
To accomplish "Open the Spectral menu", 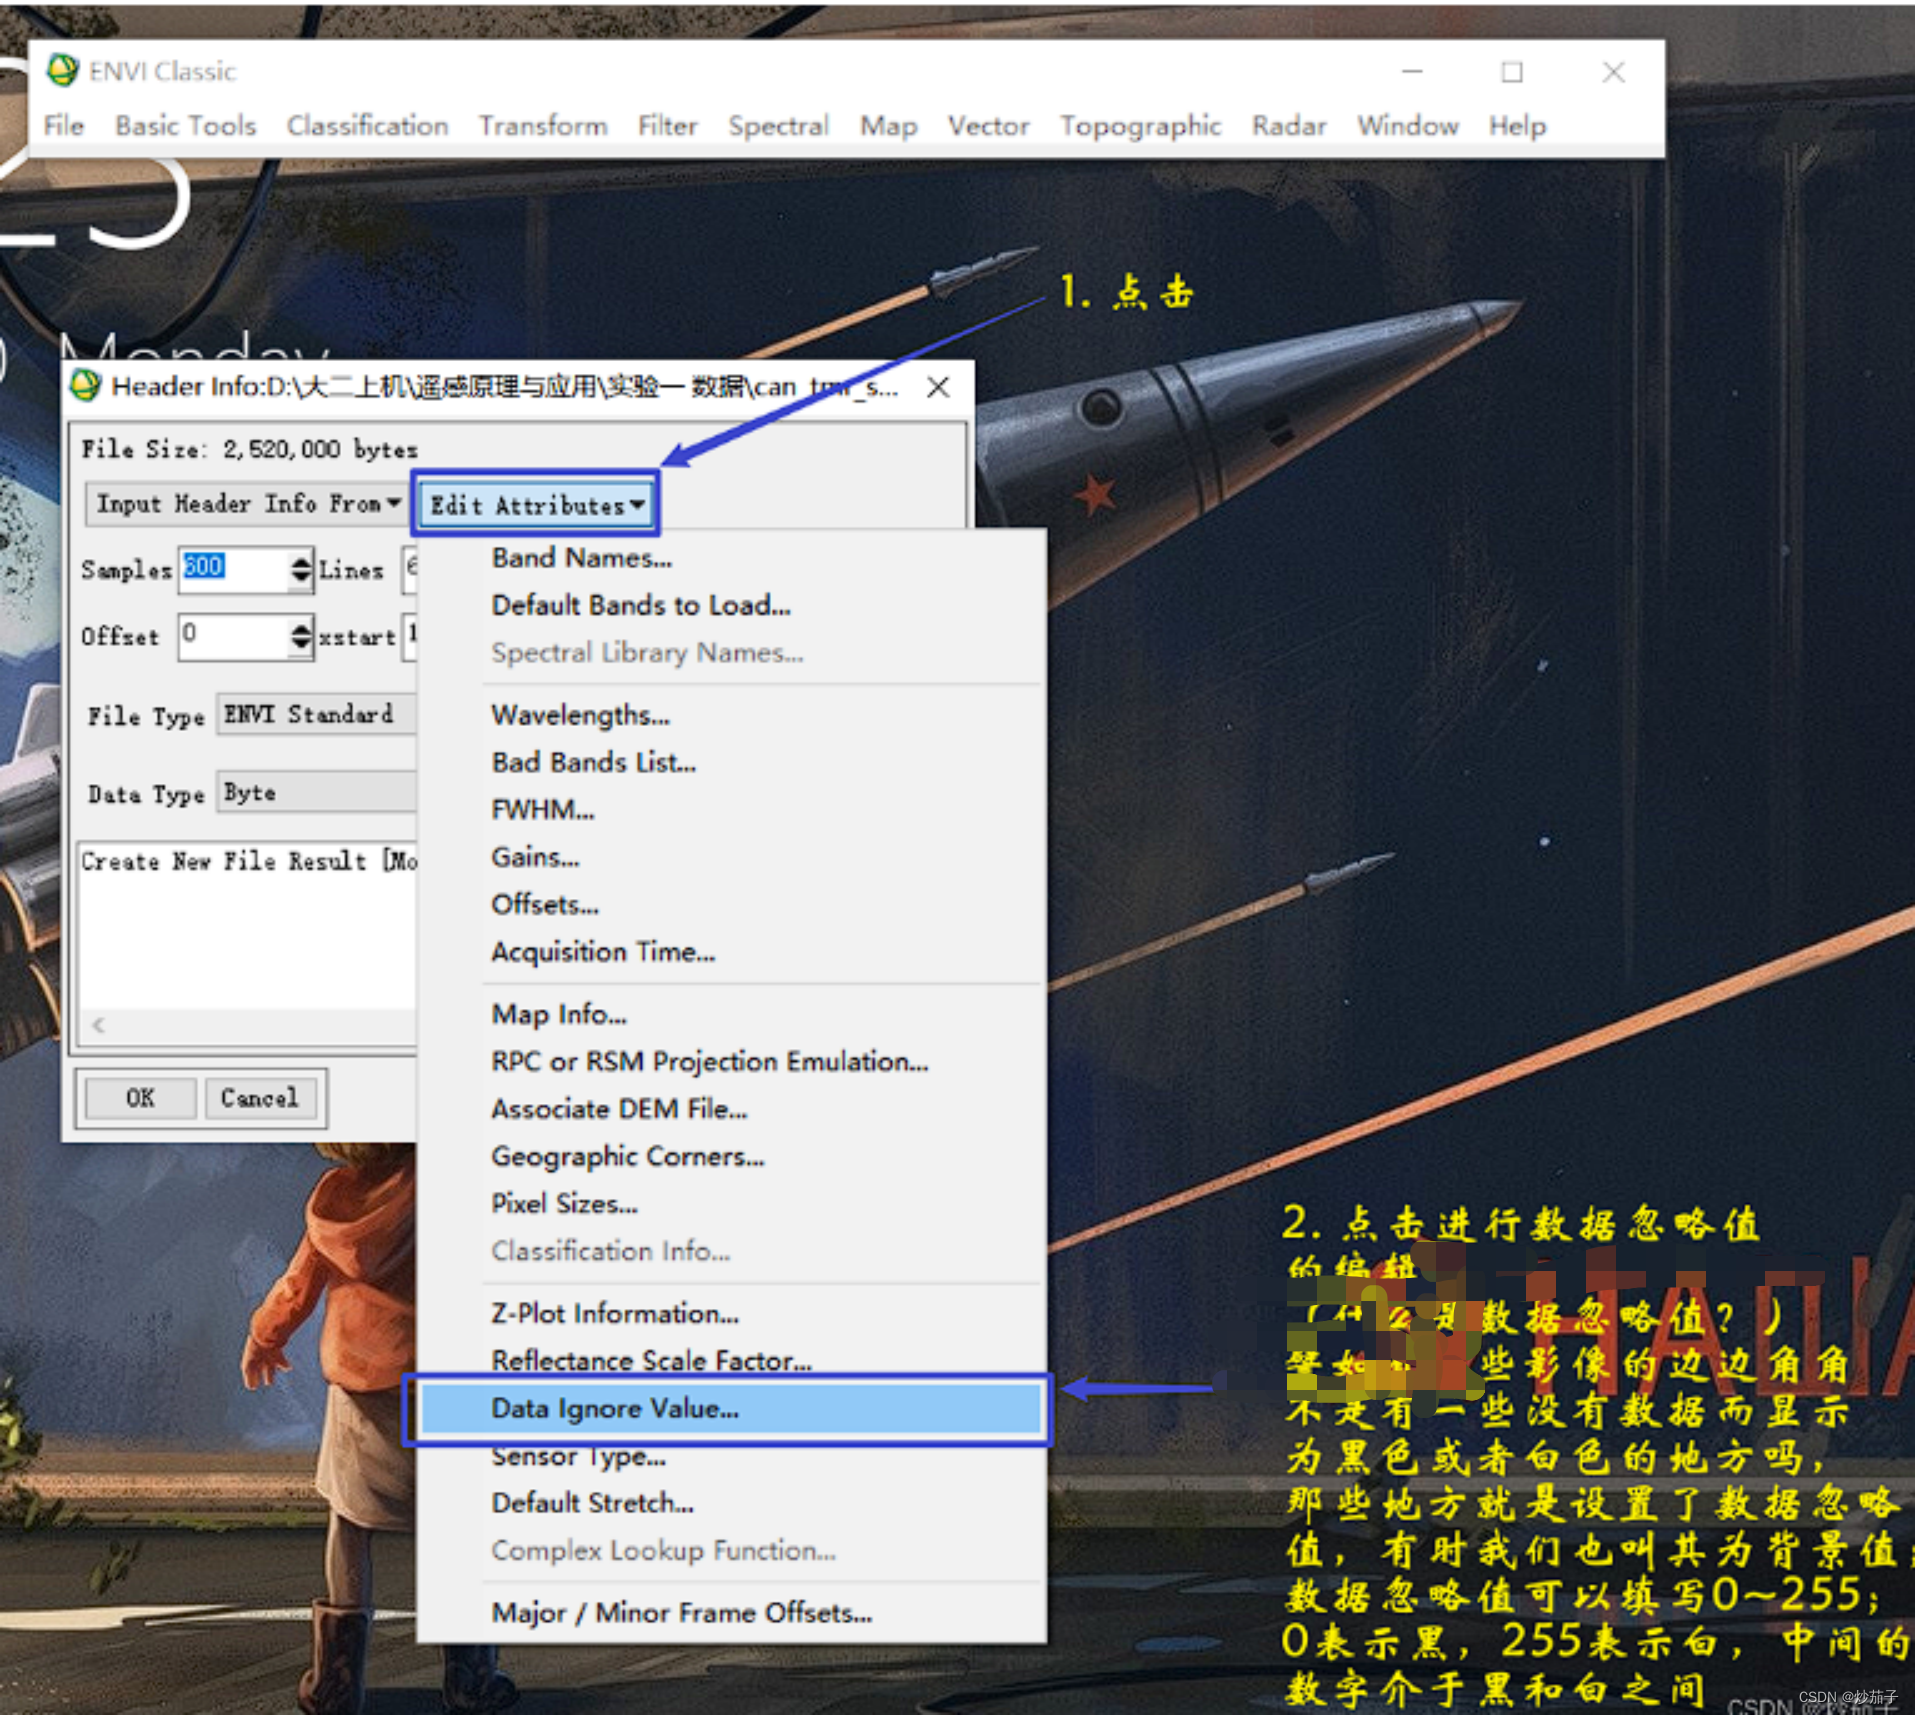I will click(778, 126).
